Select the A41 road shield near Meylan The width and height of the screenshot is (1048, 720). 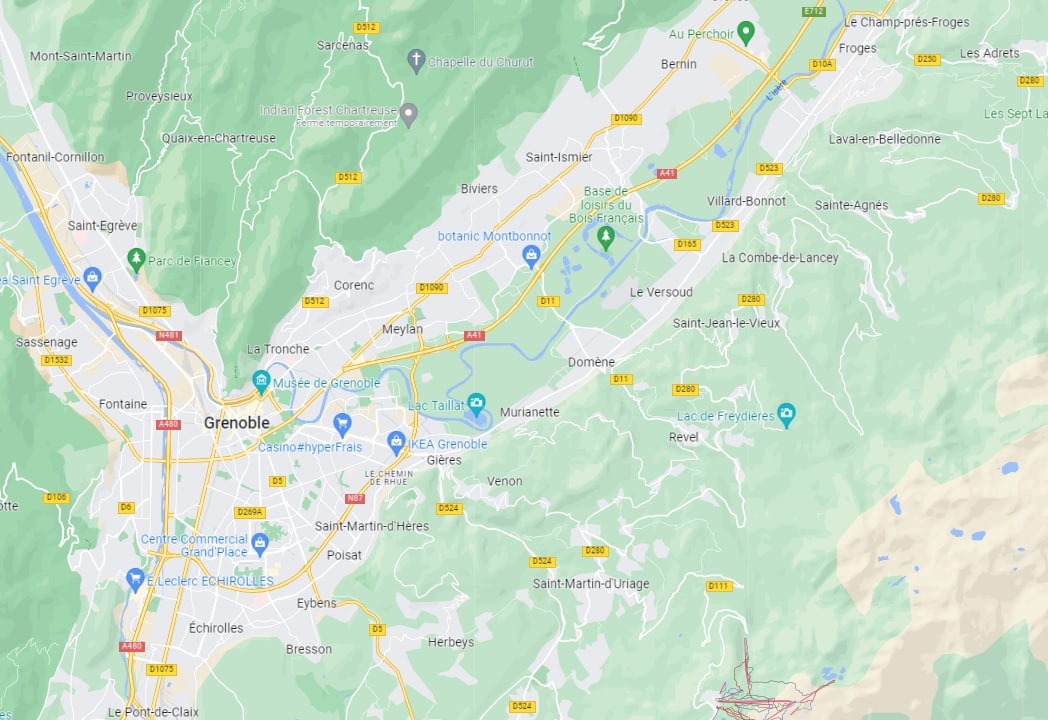tap(474, 336)
